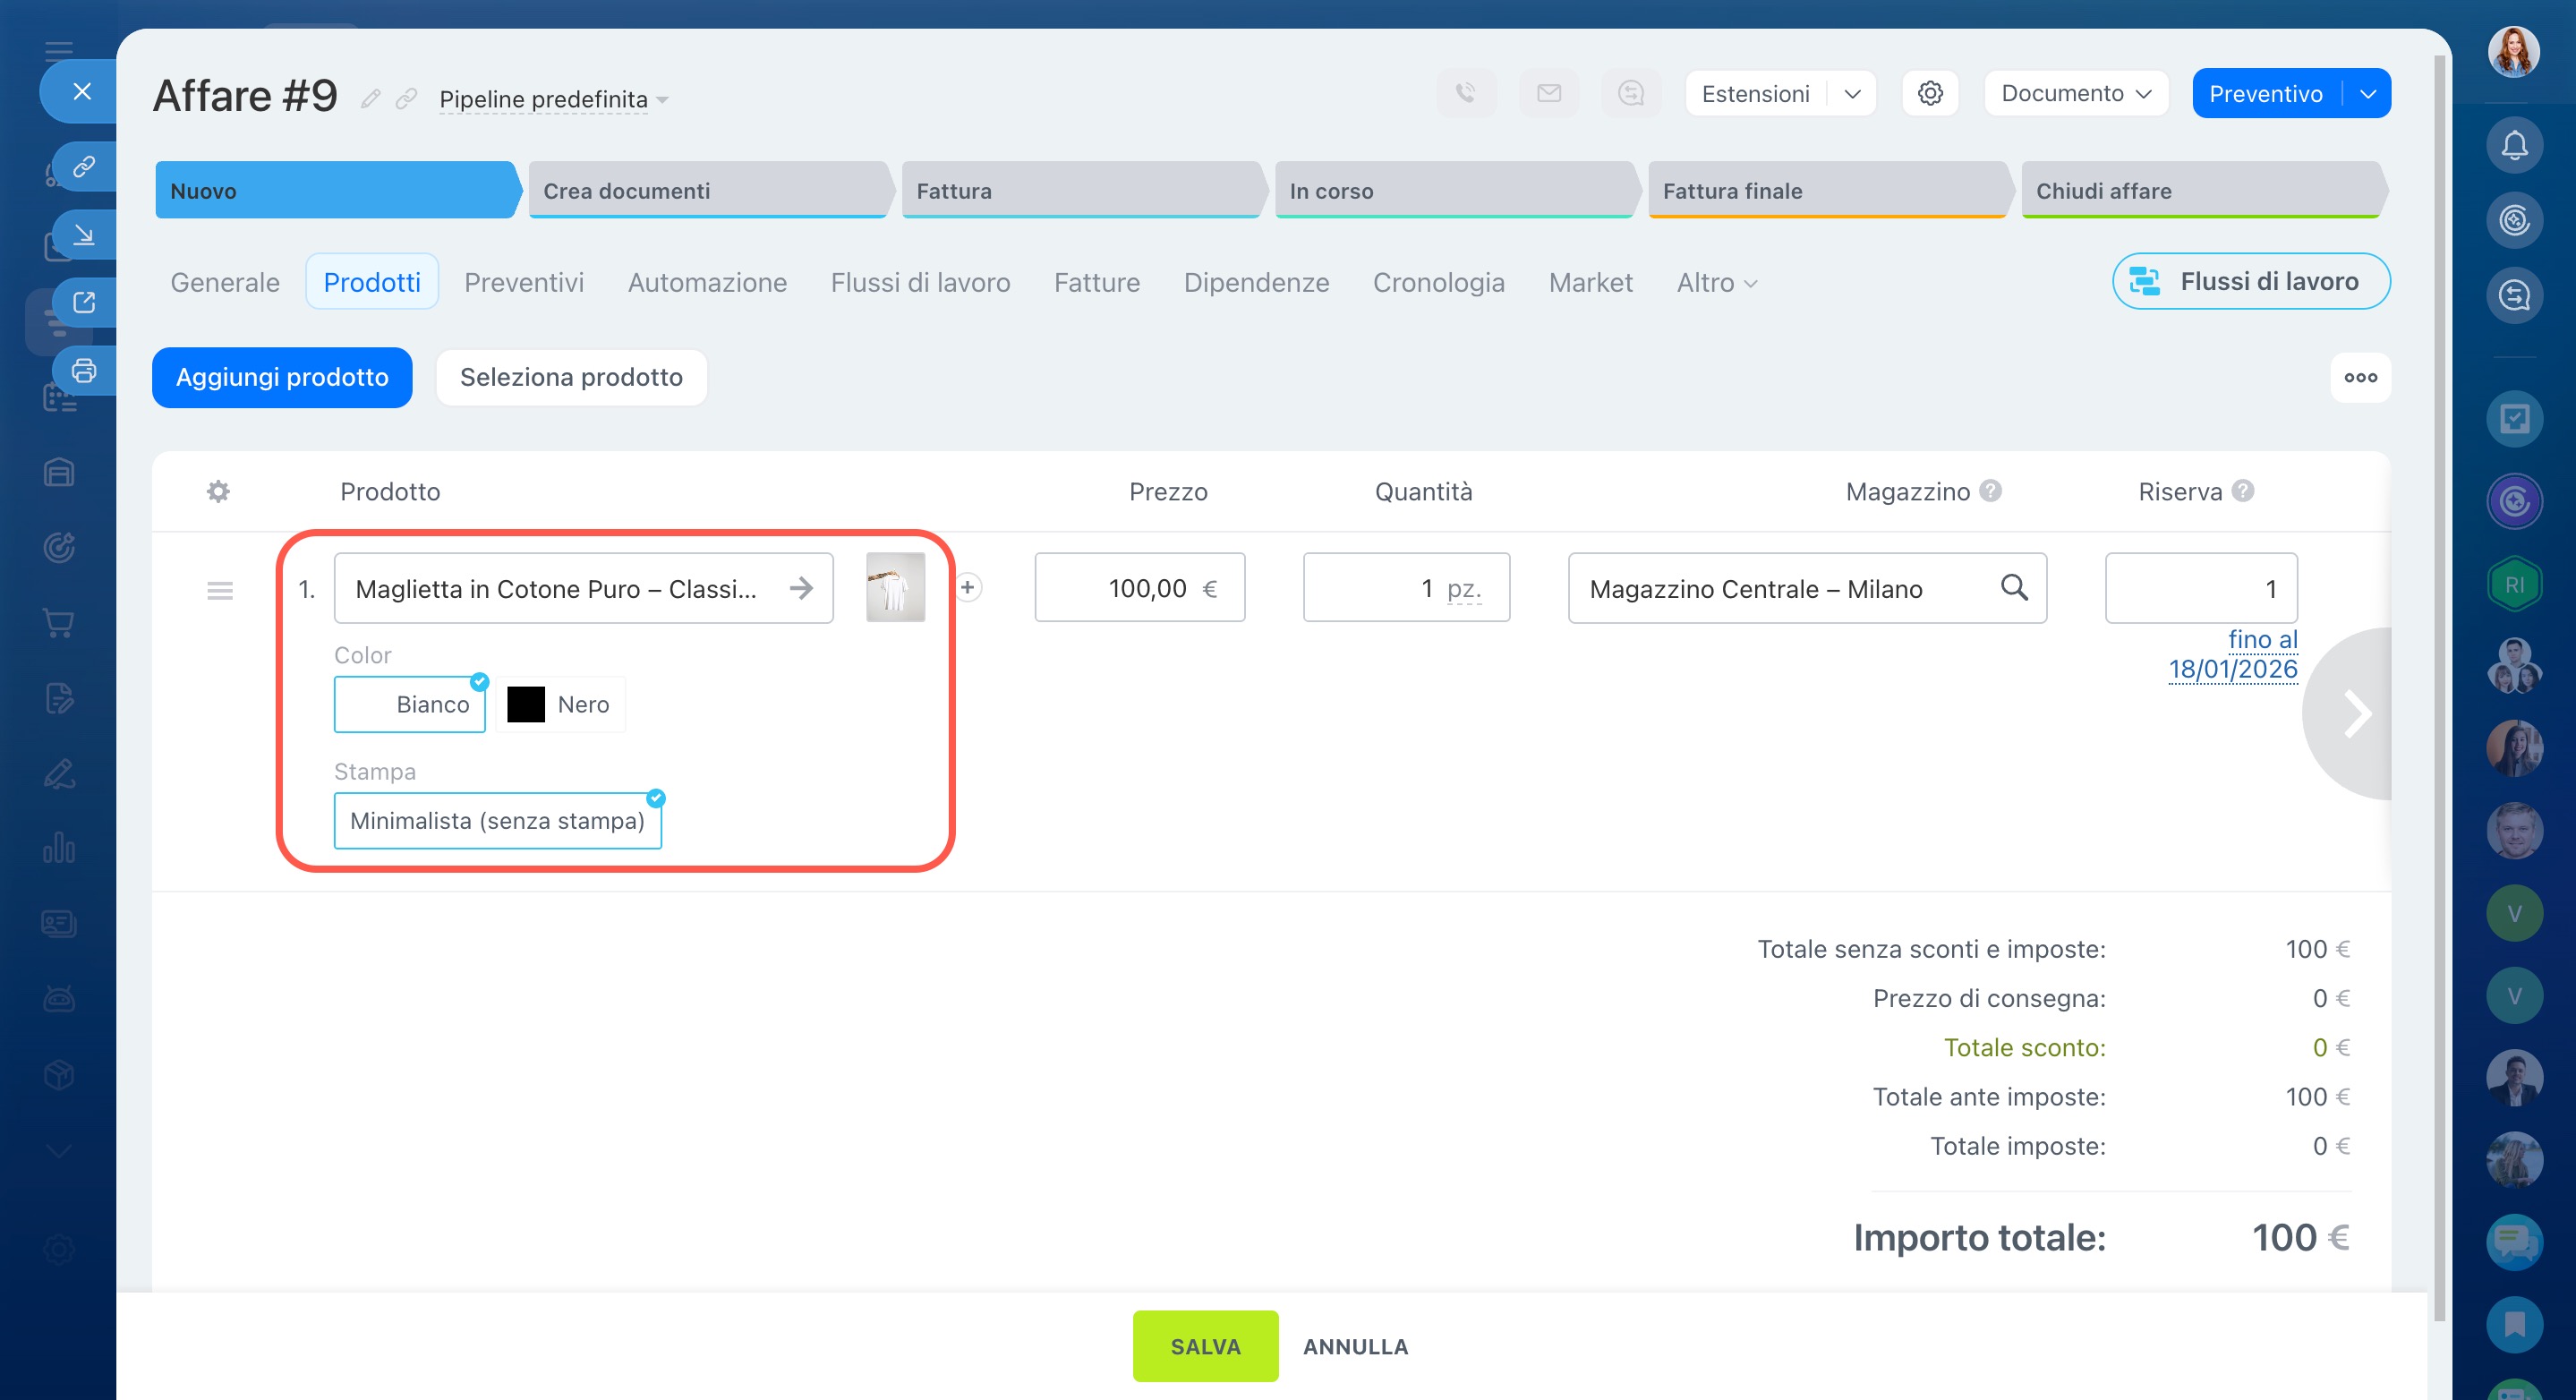The width and height of the screenshot is (2576, 1400).
Task: Switch to the Preventivi tab
Action: click(523, 283)
